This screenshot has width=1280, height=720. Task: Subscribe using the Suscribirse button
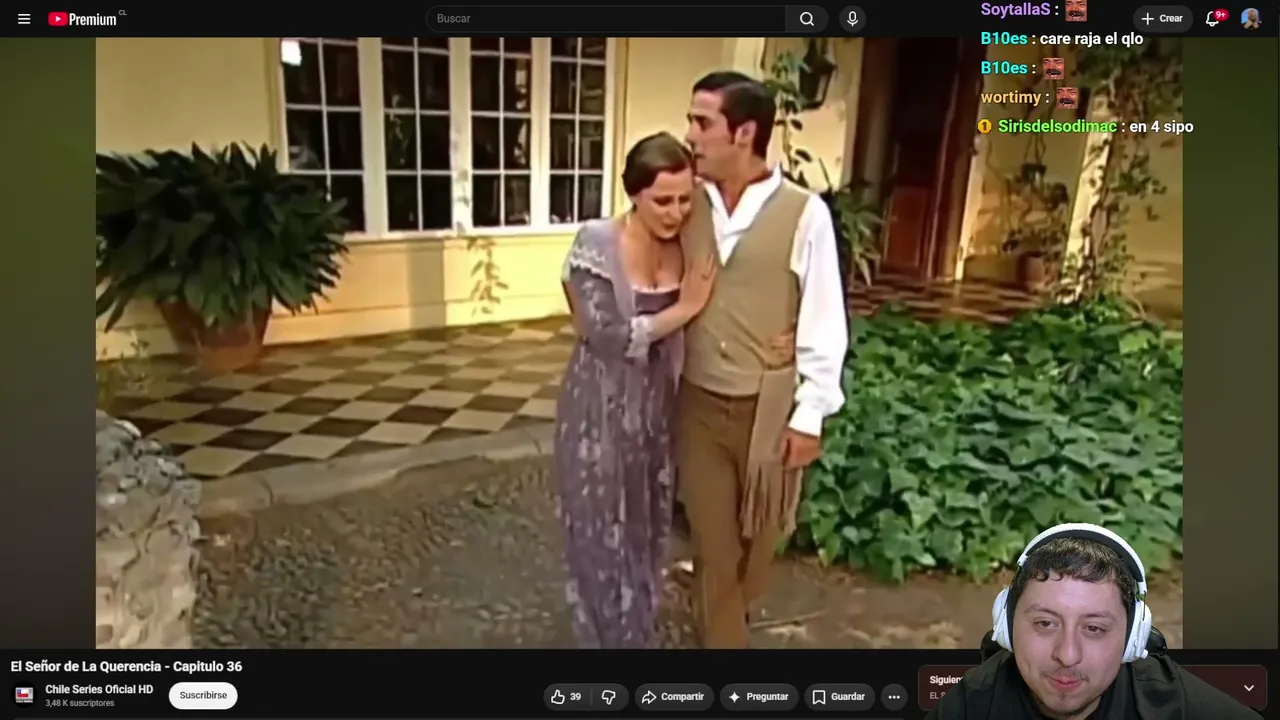click(203, 696)
